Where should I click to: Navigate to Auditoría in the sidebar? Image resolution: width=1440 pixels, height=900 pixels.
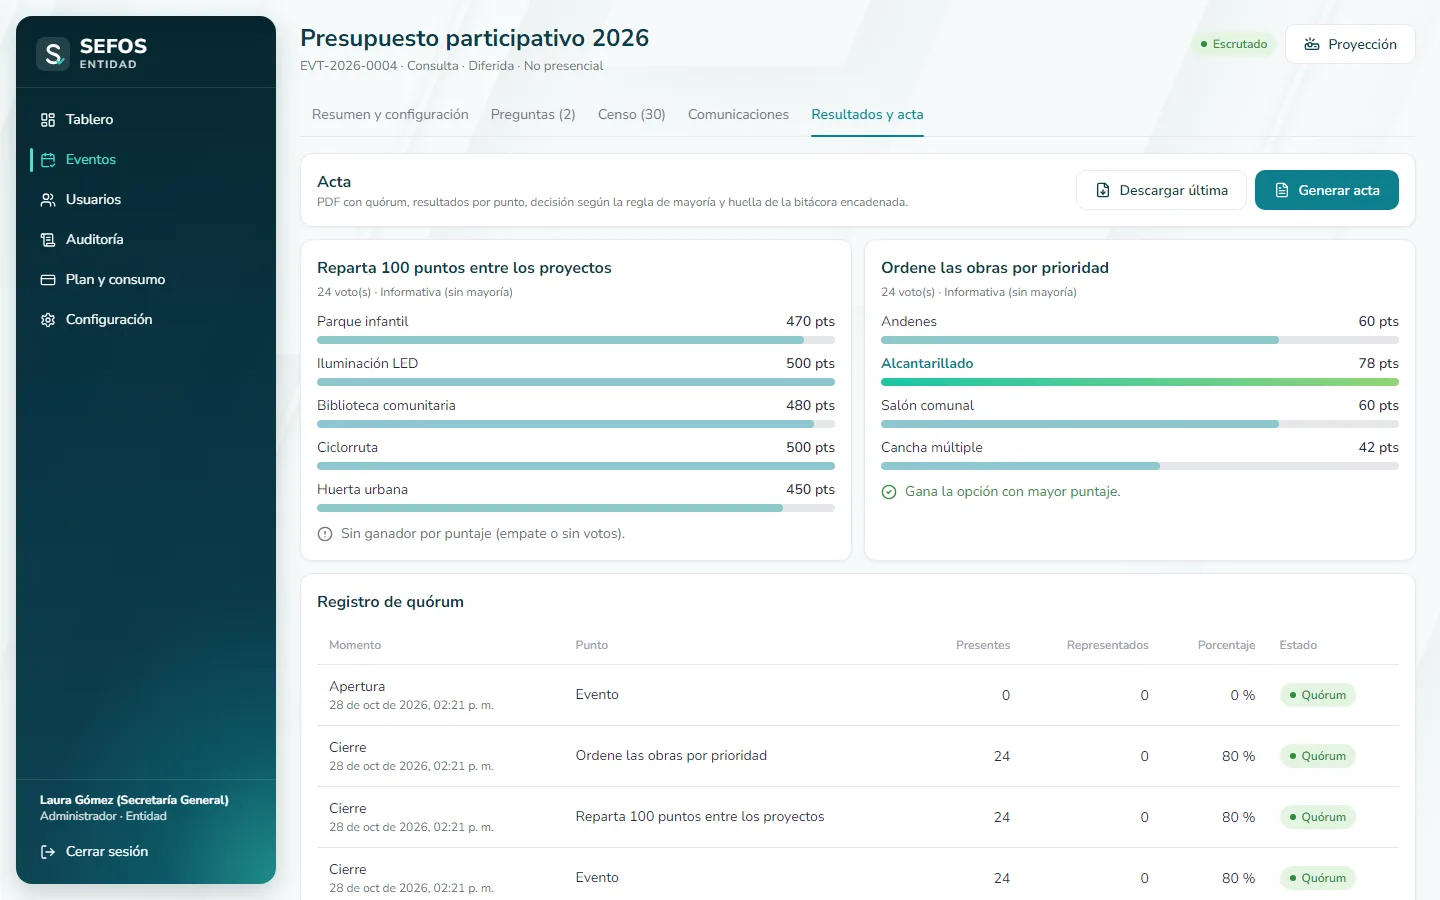146,240
